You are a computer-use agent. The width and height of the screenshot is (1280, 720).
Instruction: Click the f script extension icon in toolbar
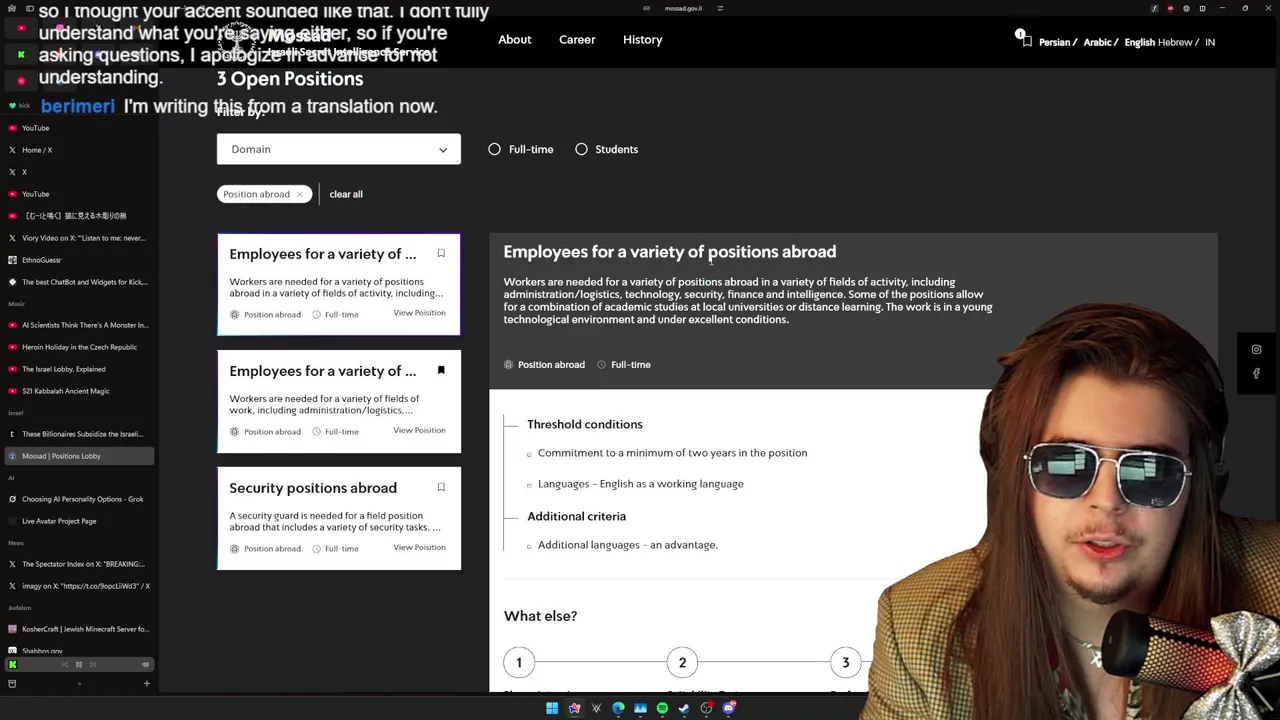pos(1154,8)
